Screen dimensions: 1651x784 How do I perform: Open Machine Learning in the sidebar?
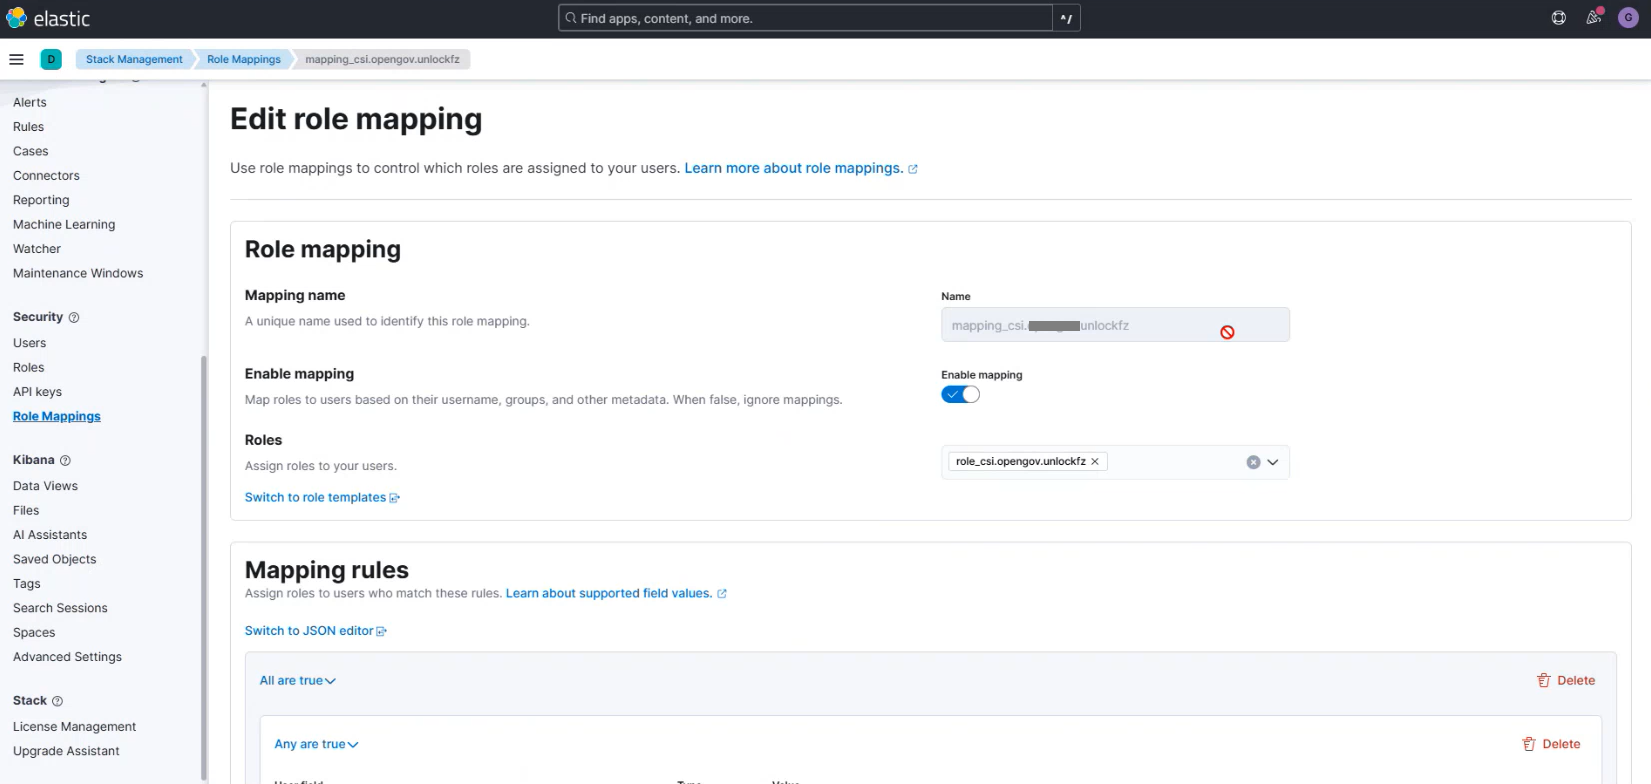click(x=64, y=224)
